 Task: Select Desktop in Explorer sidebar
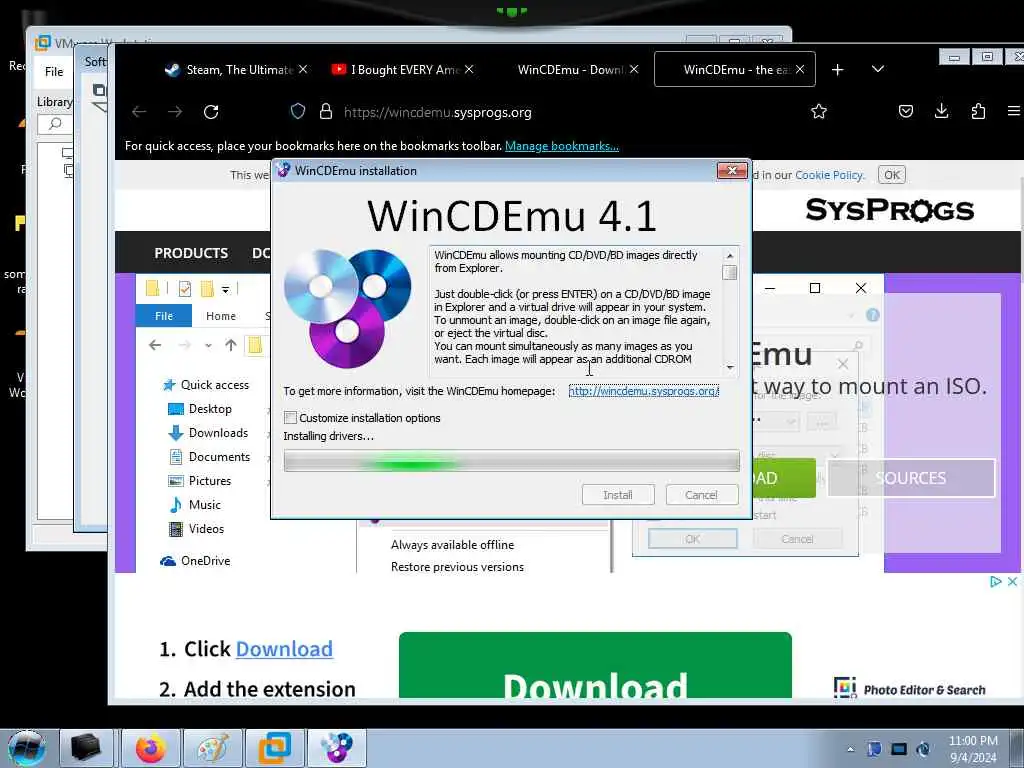coord(200,409)
